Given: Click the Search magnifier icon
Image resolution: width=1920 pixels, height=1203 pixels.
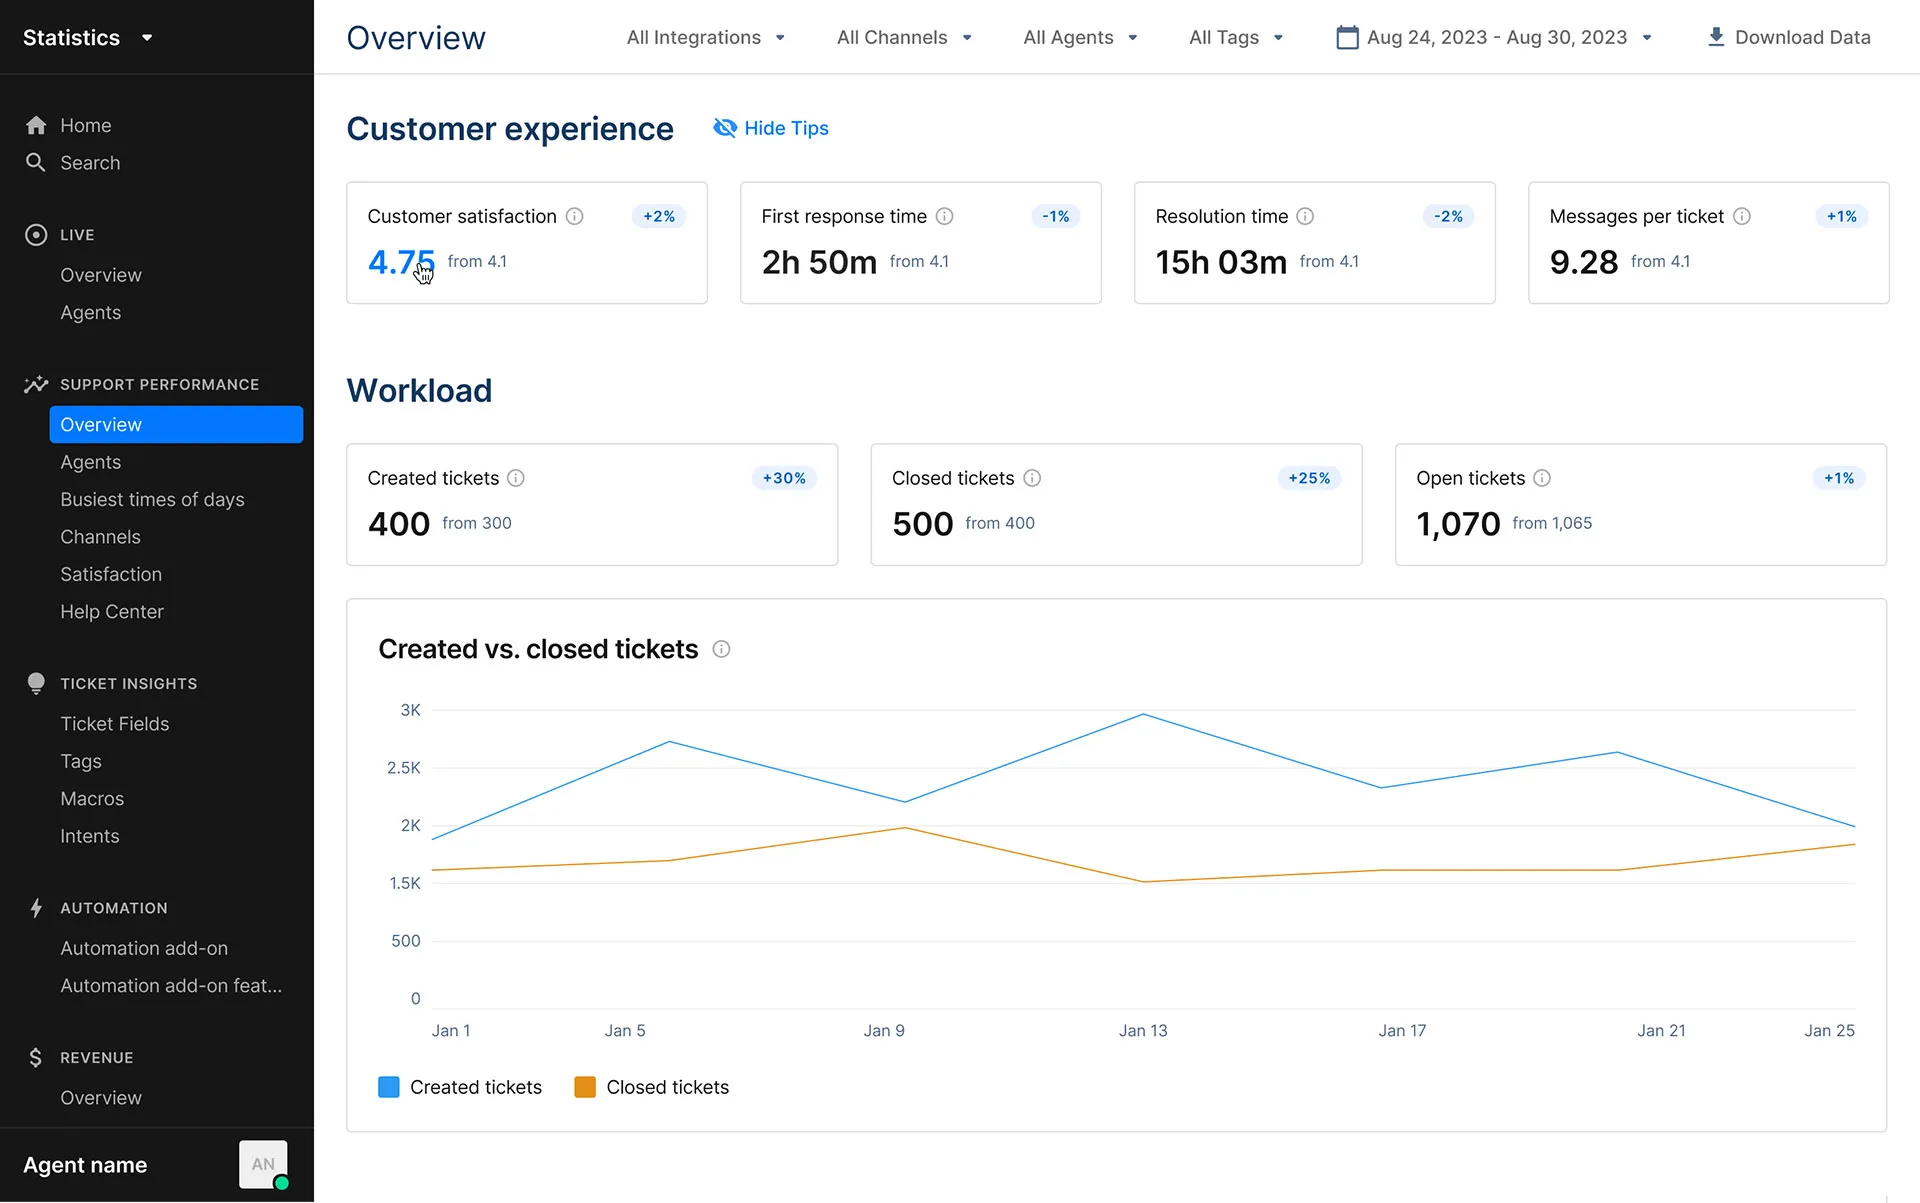Looking at the screenshot, I should [x=36, y=162].
